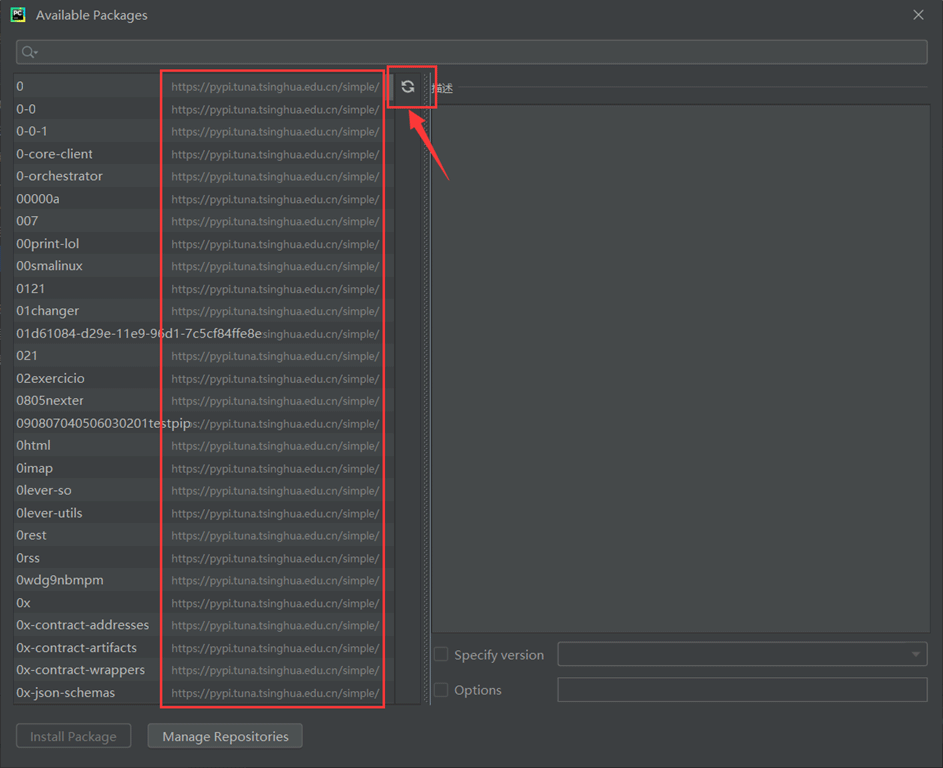Enable the Specify version checkbox
The image size is (943, 768).
(441, 655)
